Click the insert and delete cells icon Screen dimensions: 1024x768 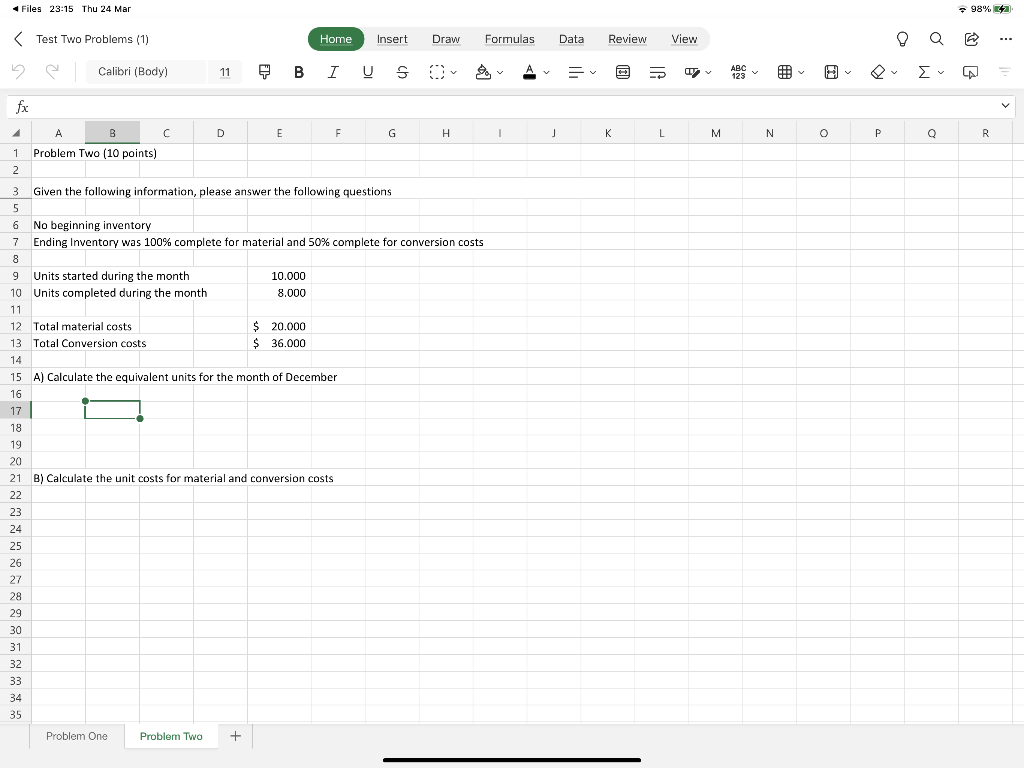pyautogui.click(x=785, y=72)
